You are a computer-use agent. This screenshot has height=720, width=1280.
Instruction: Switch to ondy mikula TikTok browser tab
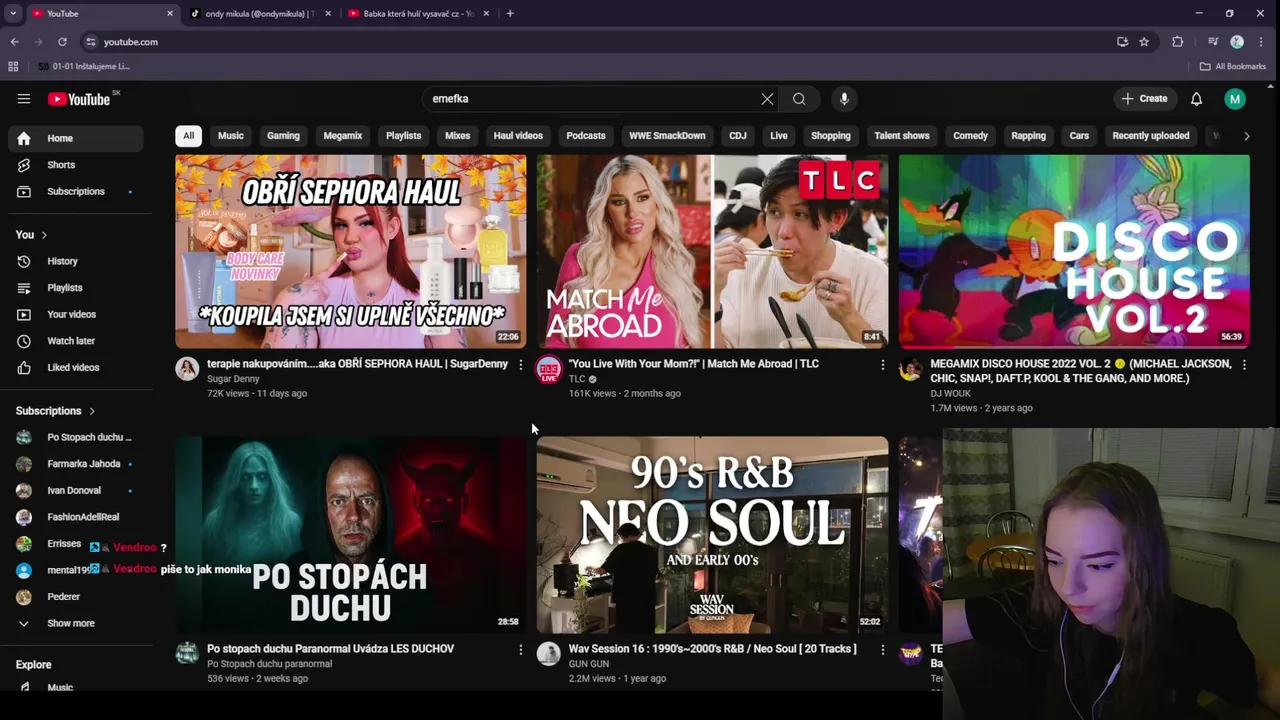258,14
